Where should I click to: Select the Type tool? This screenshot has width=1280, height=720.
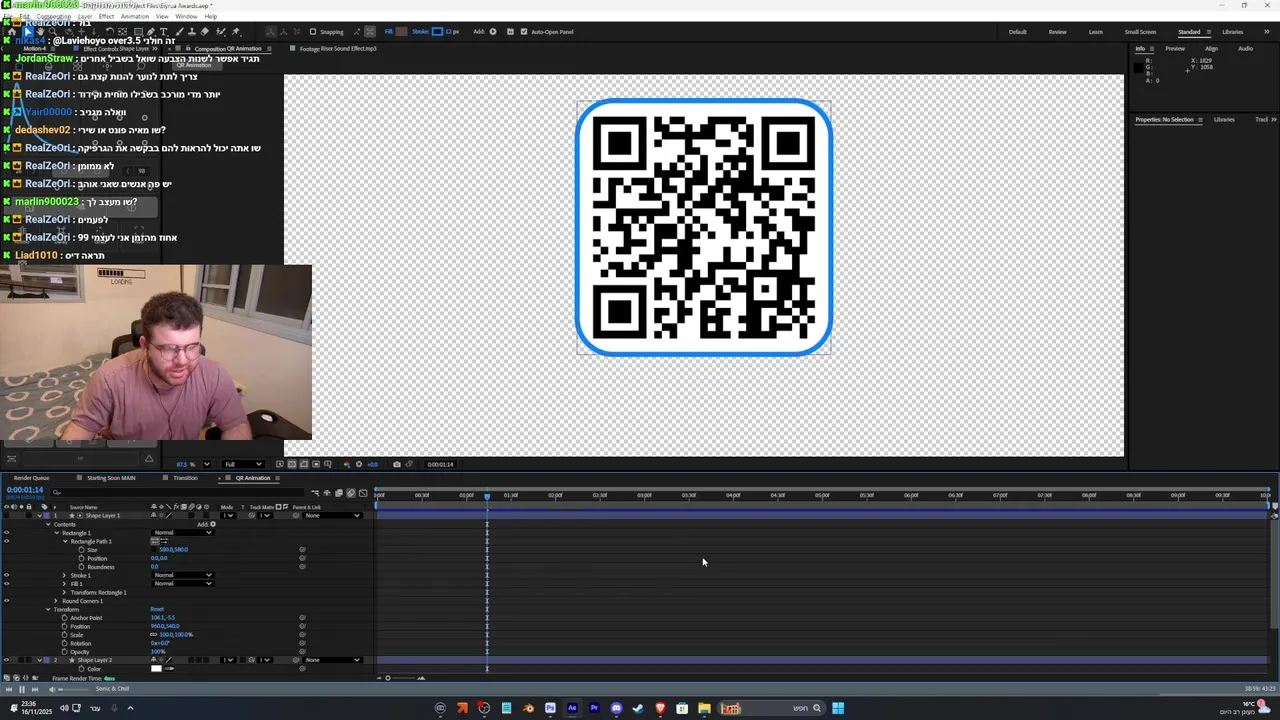pos(163,31)
